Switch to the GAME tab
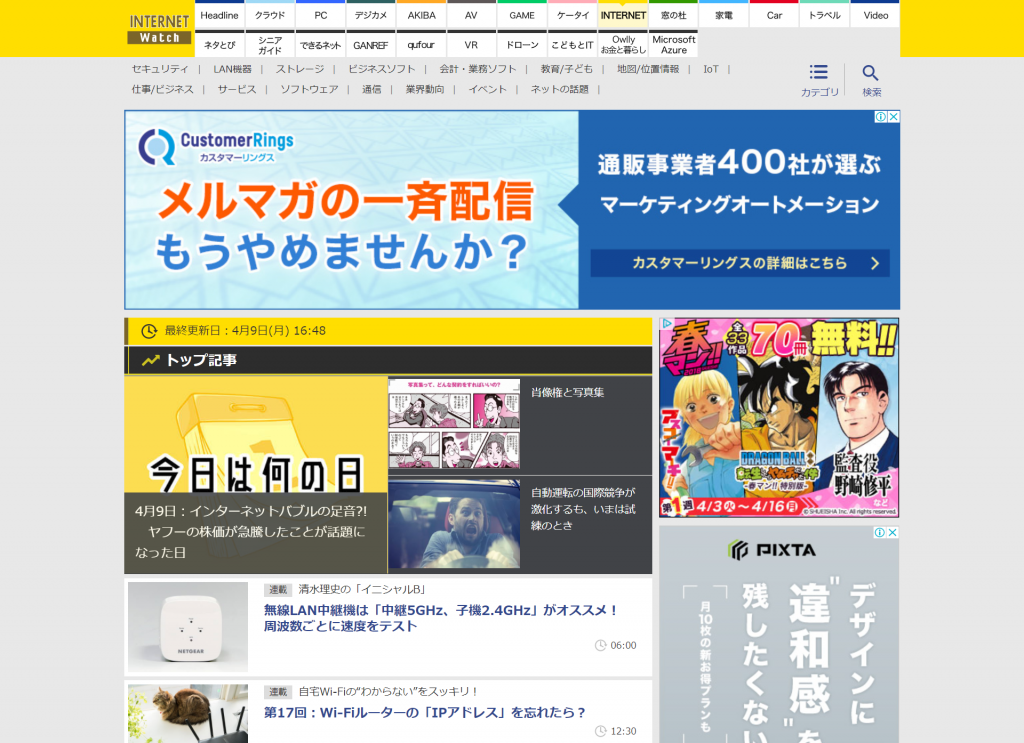Screen dimensions: 1024x743 coord(522,14)
